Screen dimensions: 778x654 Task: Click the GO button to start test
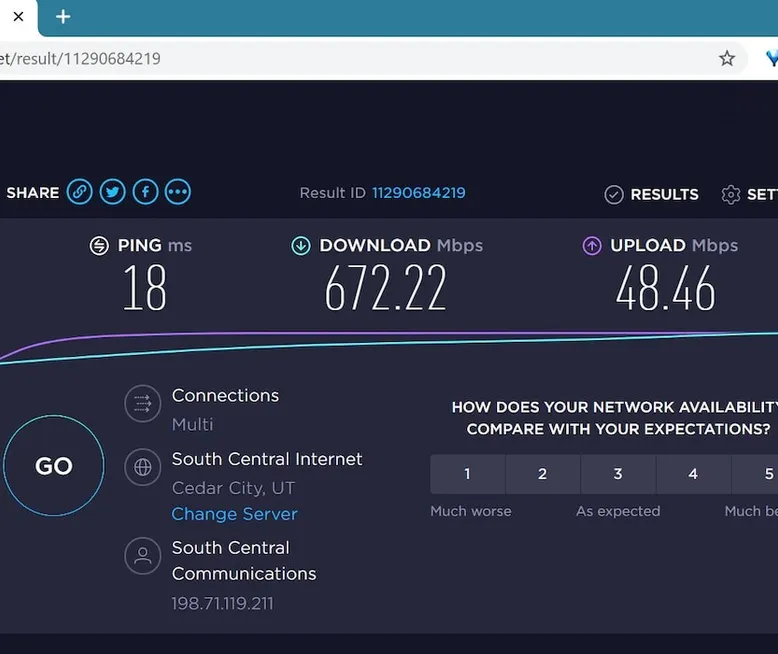[54, 466]
